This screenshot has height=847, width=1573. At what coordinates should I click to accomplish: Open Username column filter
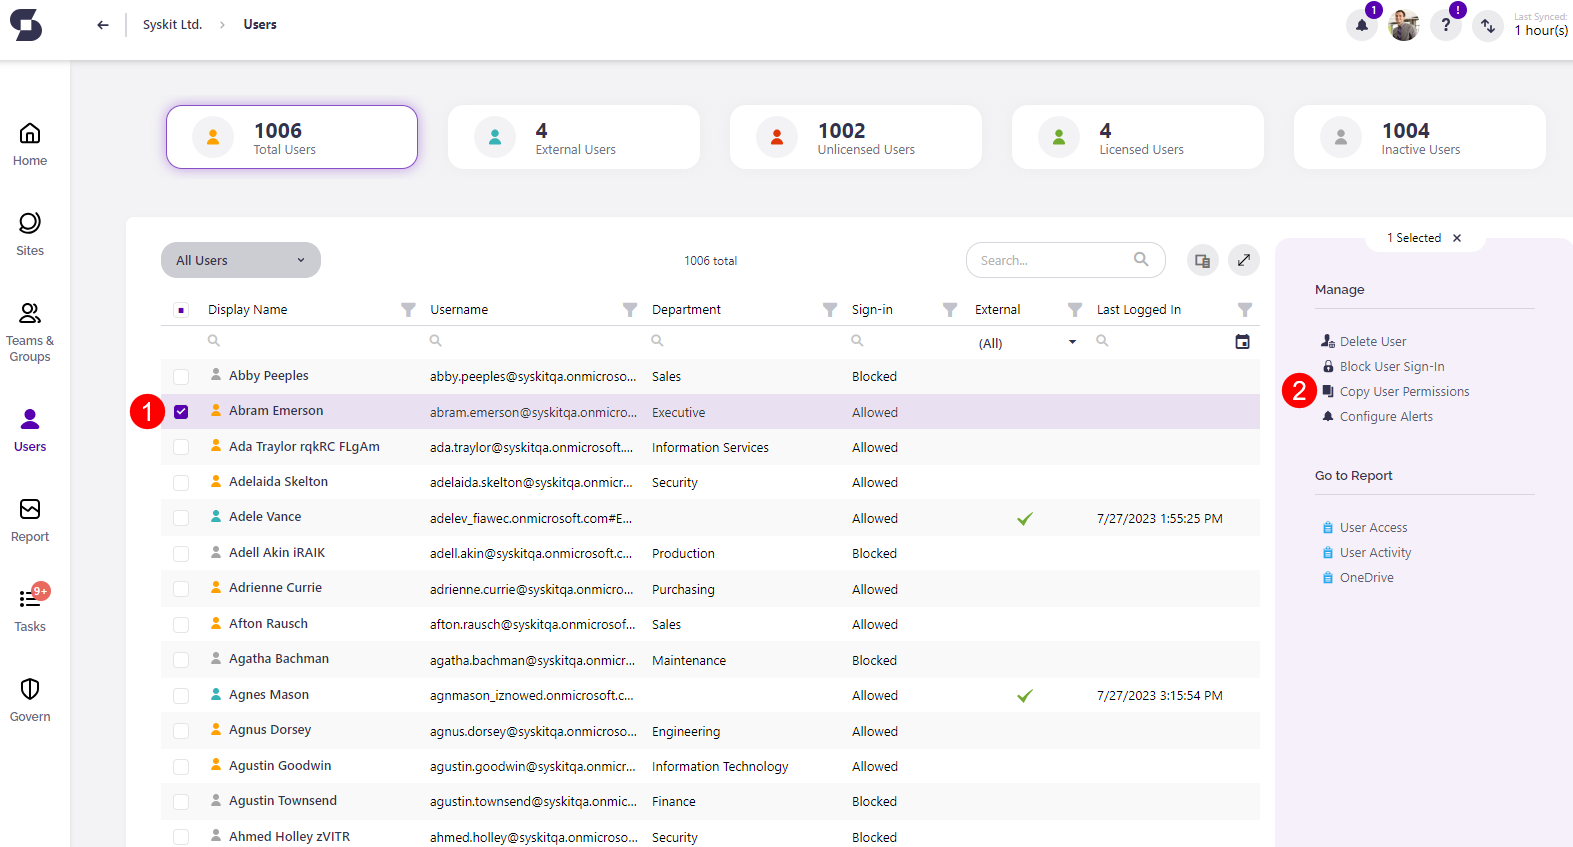pos(630,310)
